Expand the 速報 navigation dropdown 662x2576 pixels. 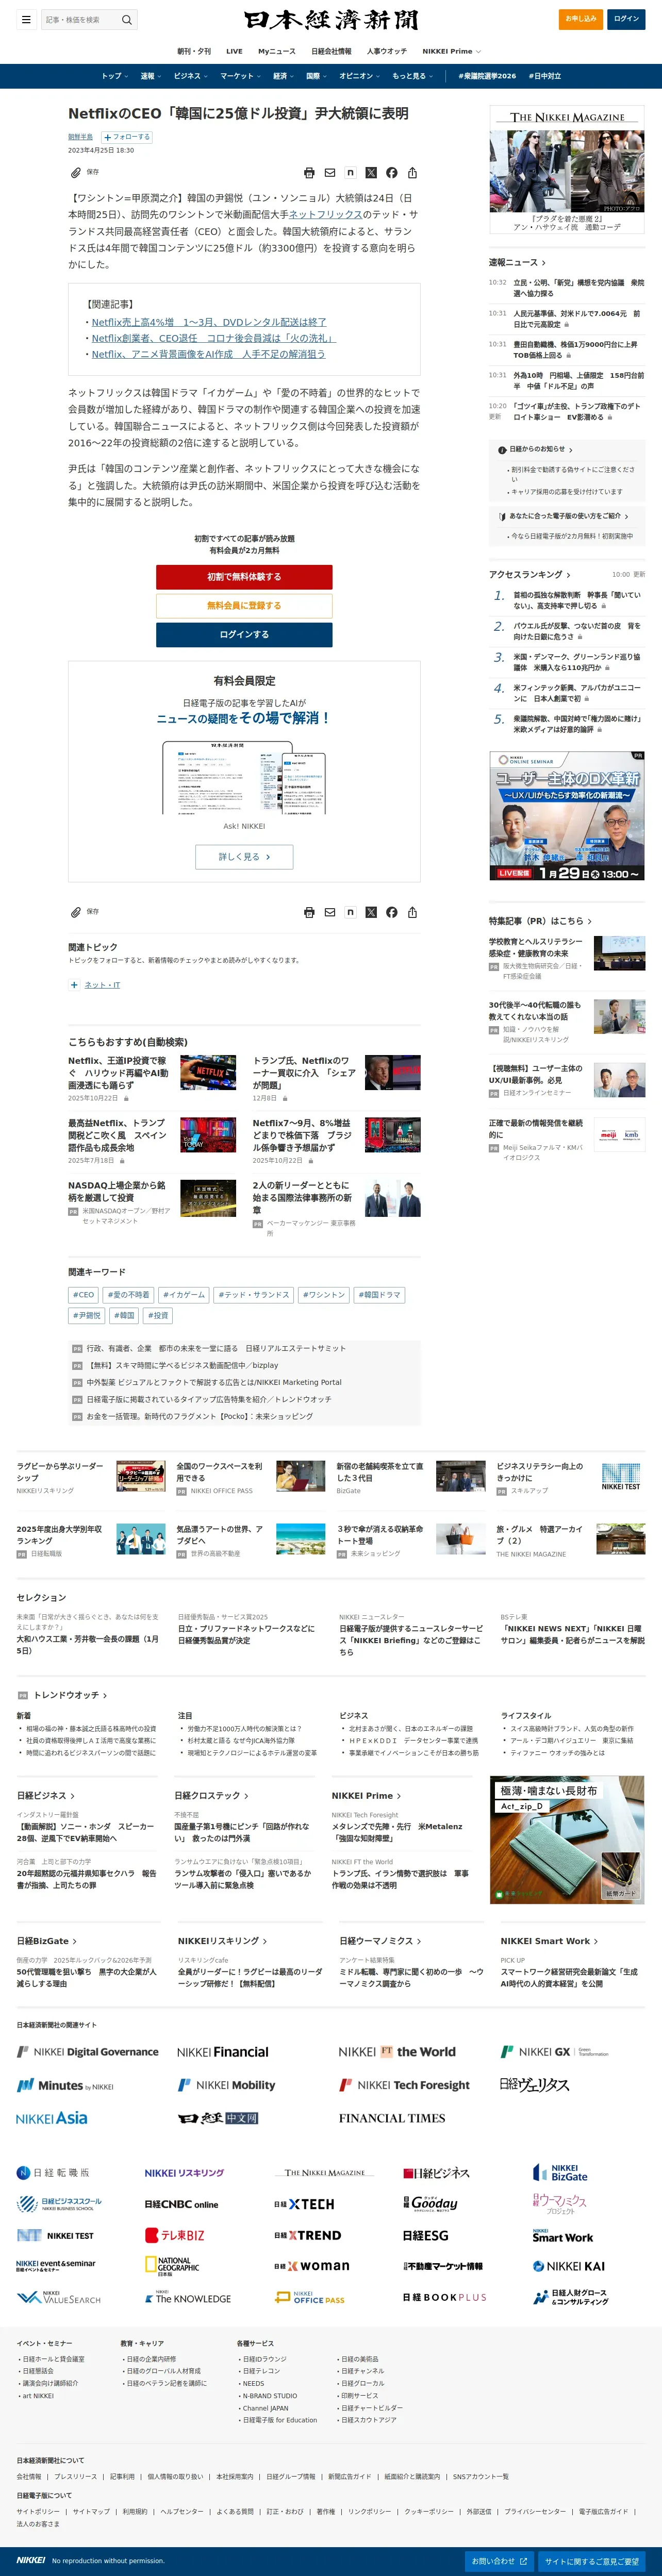click(x=150, y=76)
